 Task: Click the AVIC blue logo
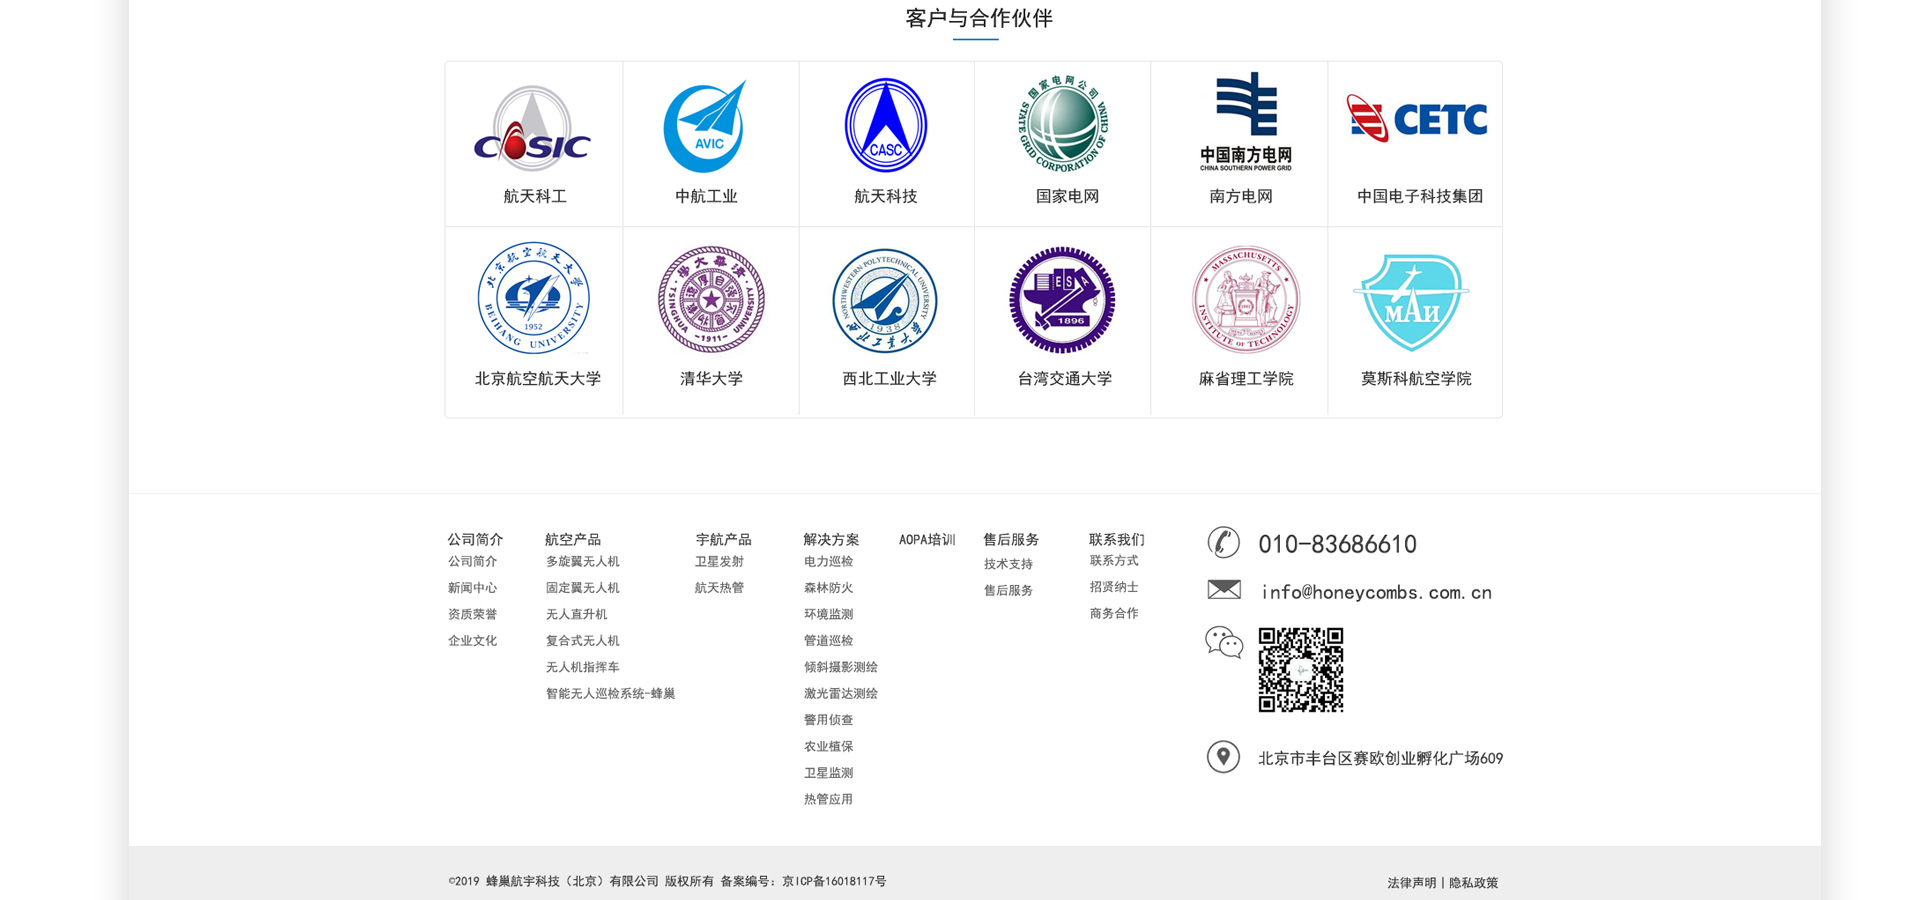pos(706,127)
